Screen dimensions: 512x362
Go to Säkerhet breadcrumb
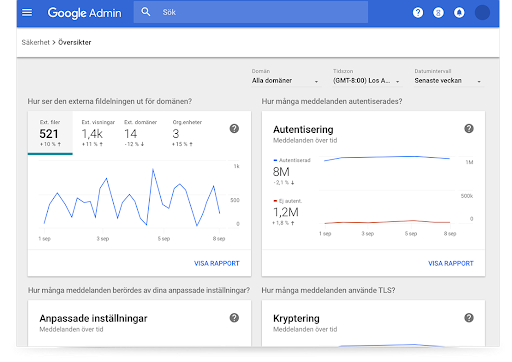pos(35,42)
